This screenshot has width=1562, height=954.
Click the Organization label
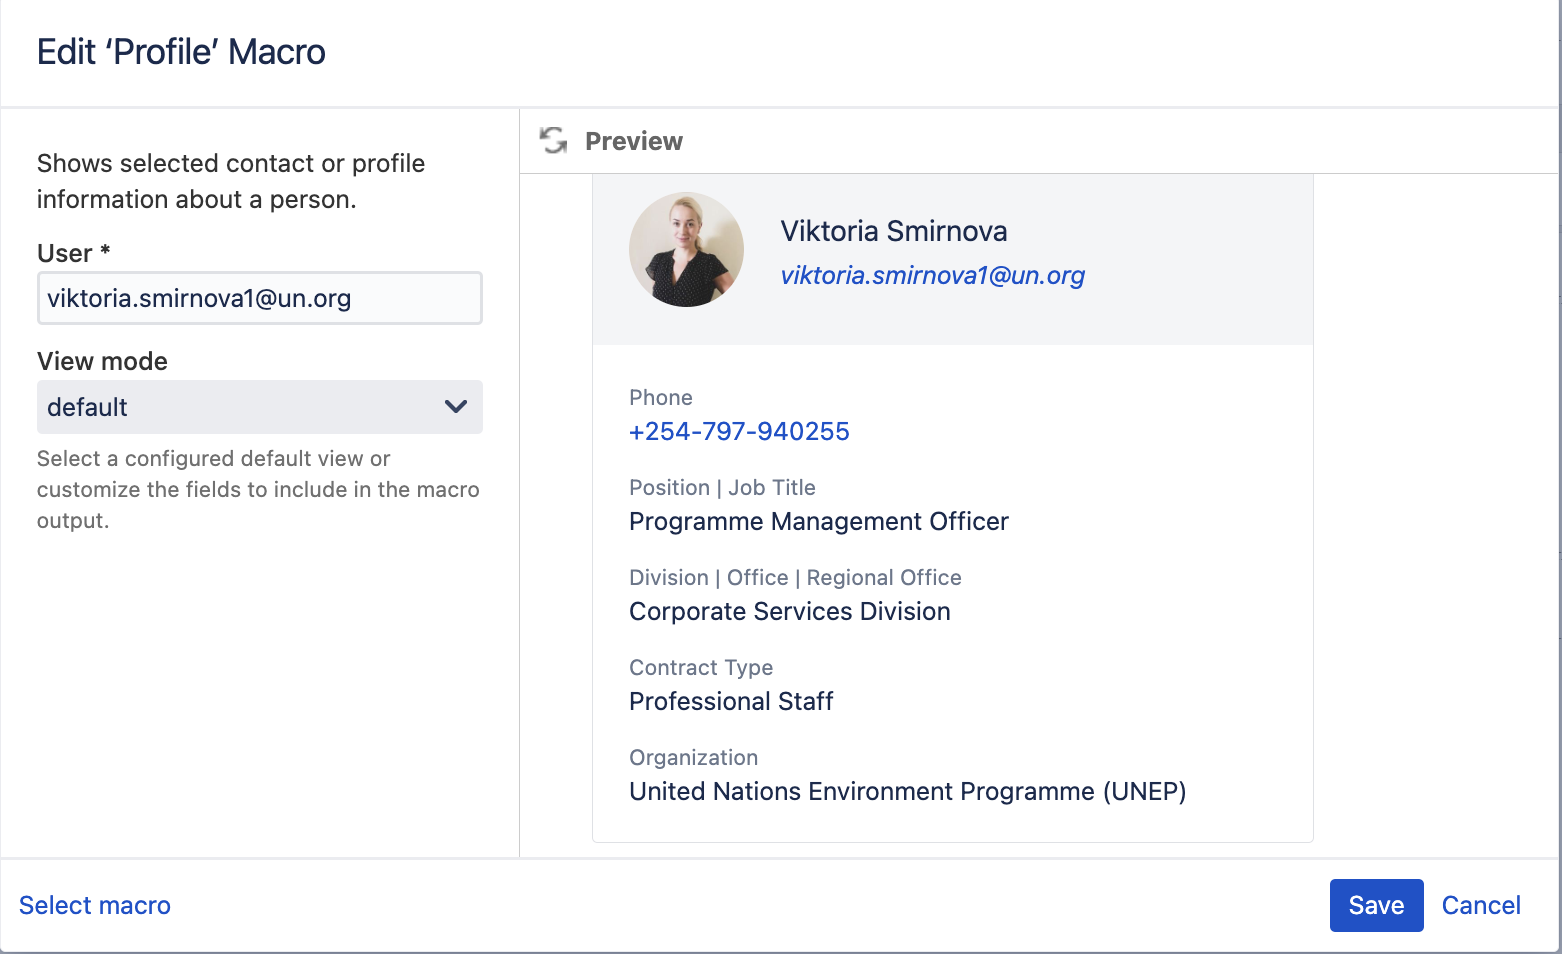point(693,757)
